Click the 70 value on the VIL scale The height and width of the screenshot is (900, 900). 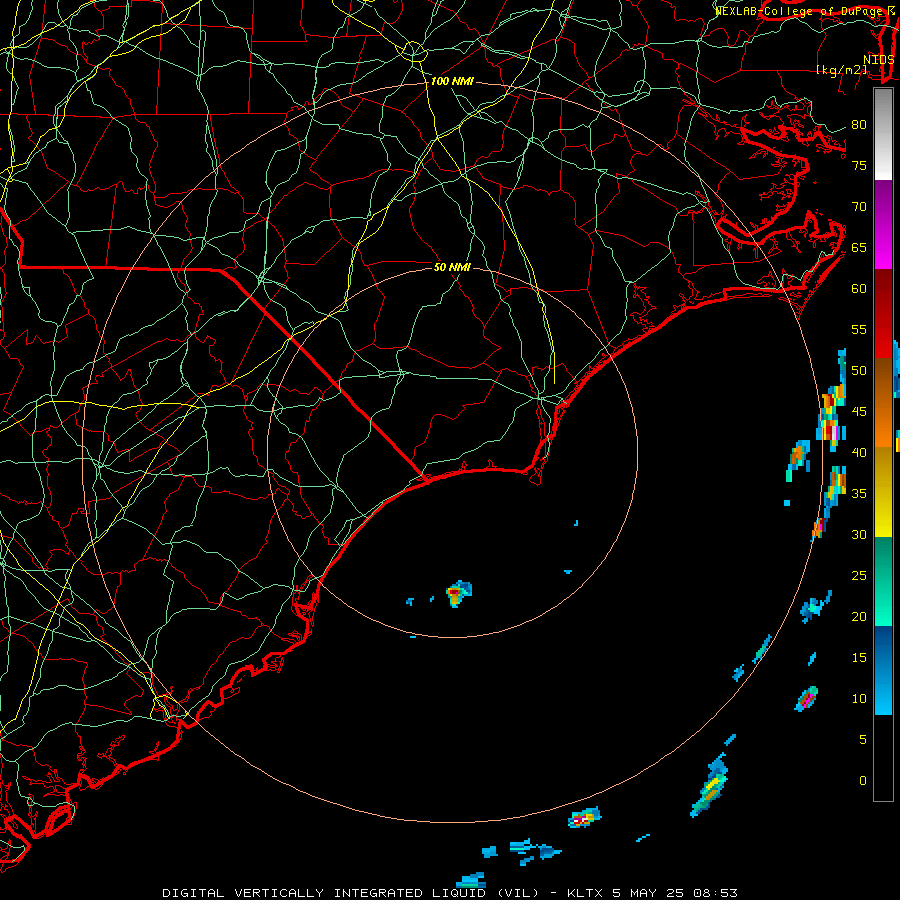click(x=859, y=207)
